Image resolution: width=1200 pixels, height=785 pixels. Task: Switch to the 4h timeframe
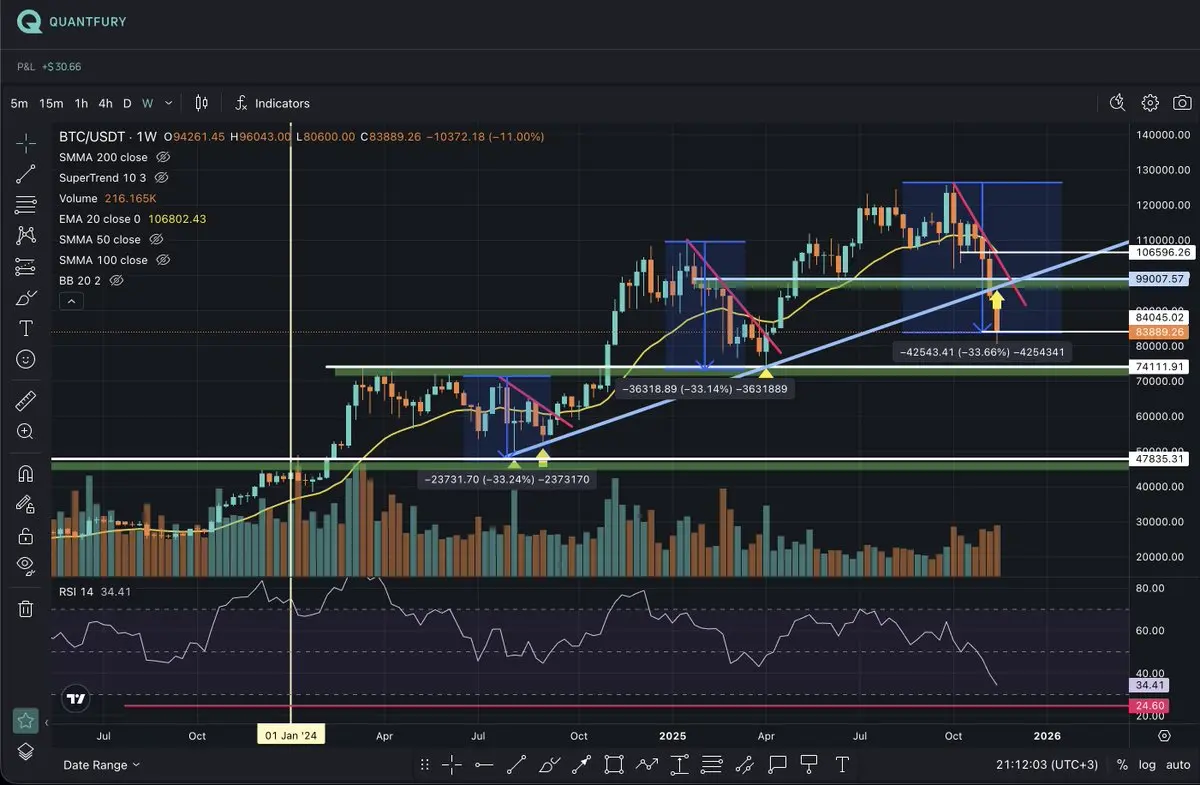pyautogui.click(x=105, y=103)
